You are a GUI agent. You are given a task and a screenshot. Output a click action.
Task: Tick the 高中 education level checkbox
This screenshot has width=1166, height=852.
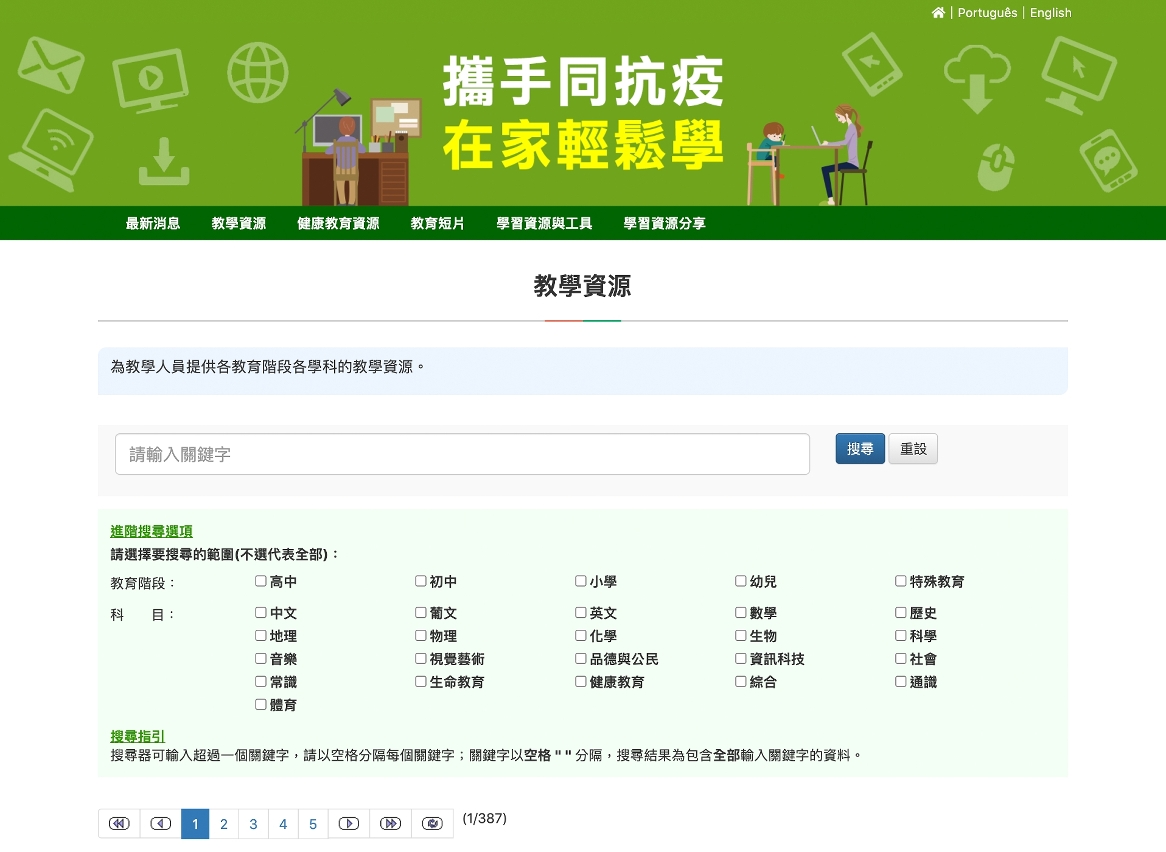(261, 581)
